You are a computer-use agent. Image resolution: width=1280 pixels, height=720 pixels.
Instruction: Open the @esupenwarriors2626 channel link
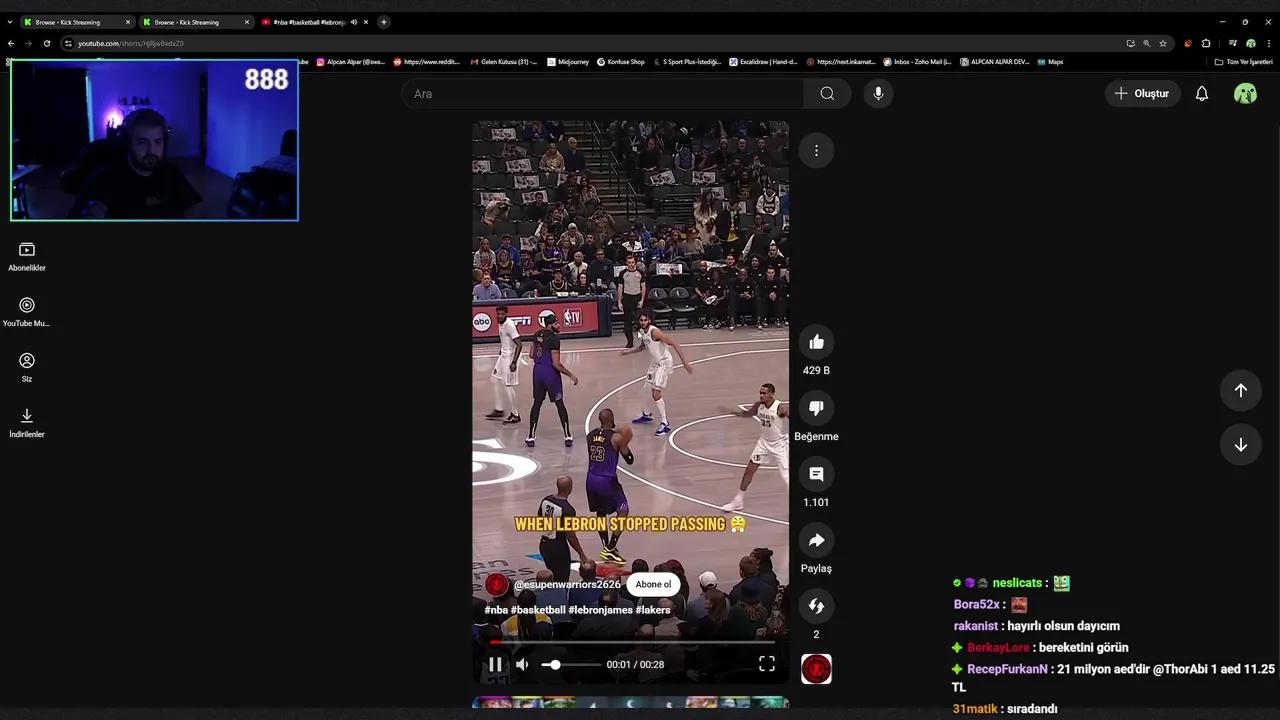click(567, 585)
